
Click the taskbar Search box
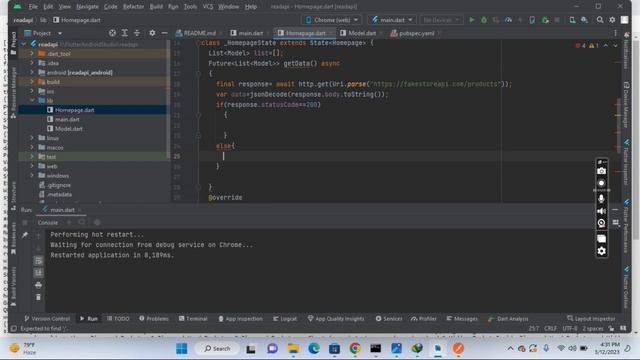[218, 349]
